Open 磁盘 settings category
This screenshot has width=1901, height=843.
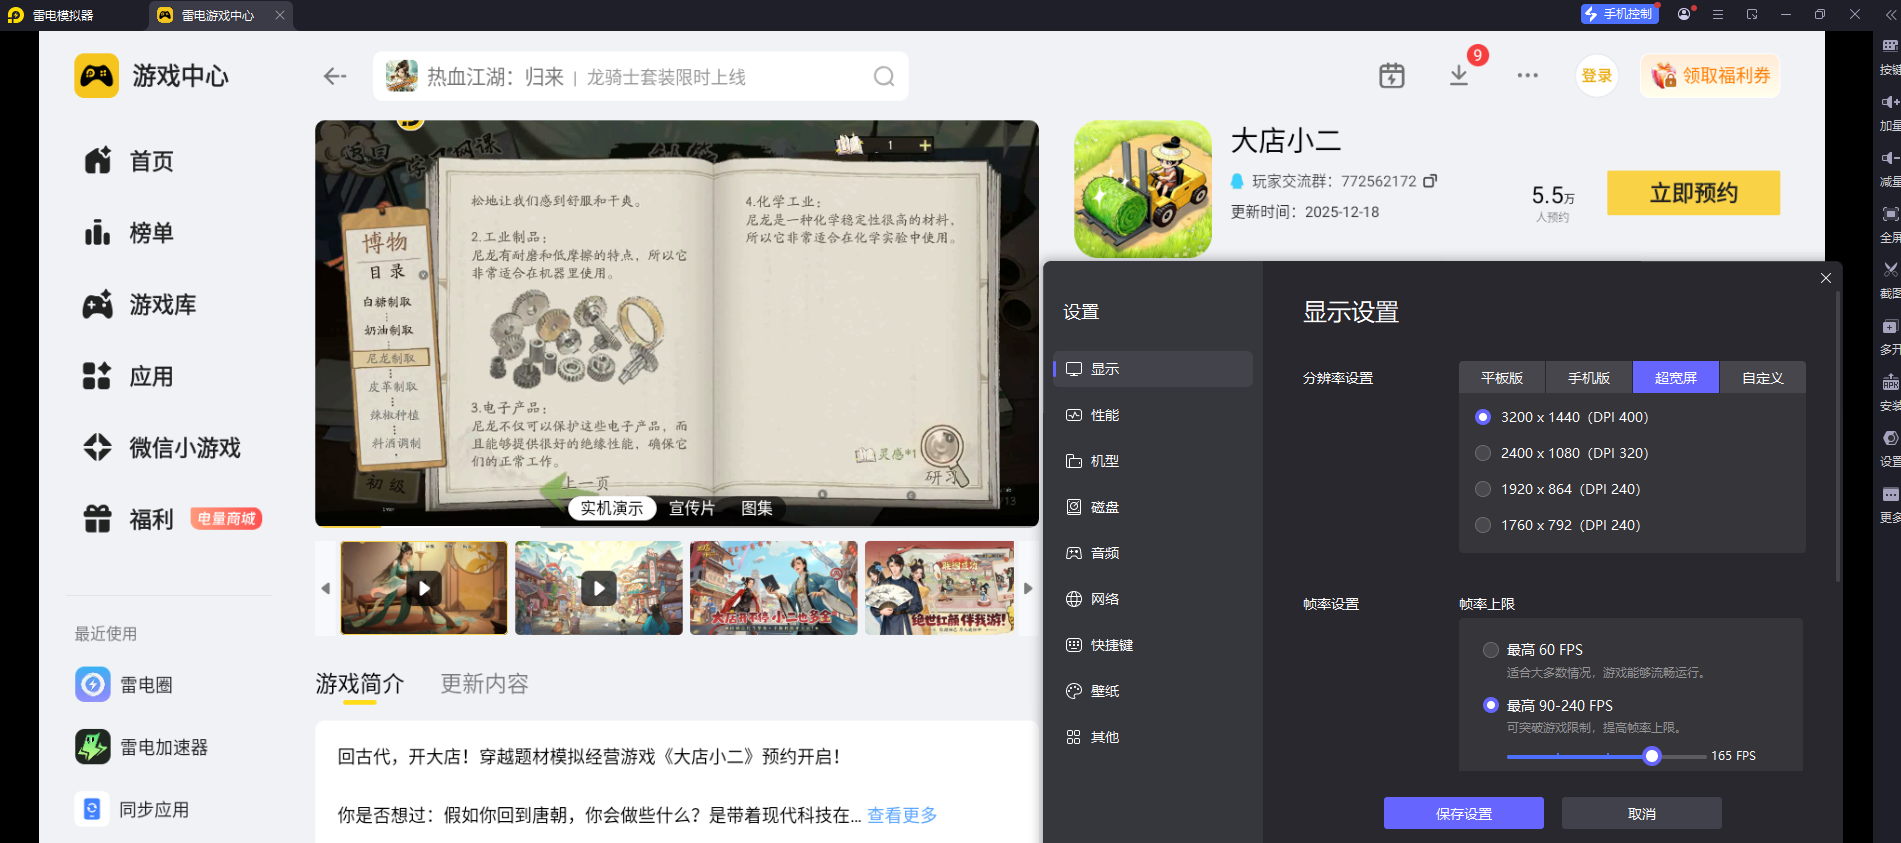point(1153,507)
